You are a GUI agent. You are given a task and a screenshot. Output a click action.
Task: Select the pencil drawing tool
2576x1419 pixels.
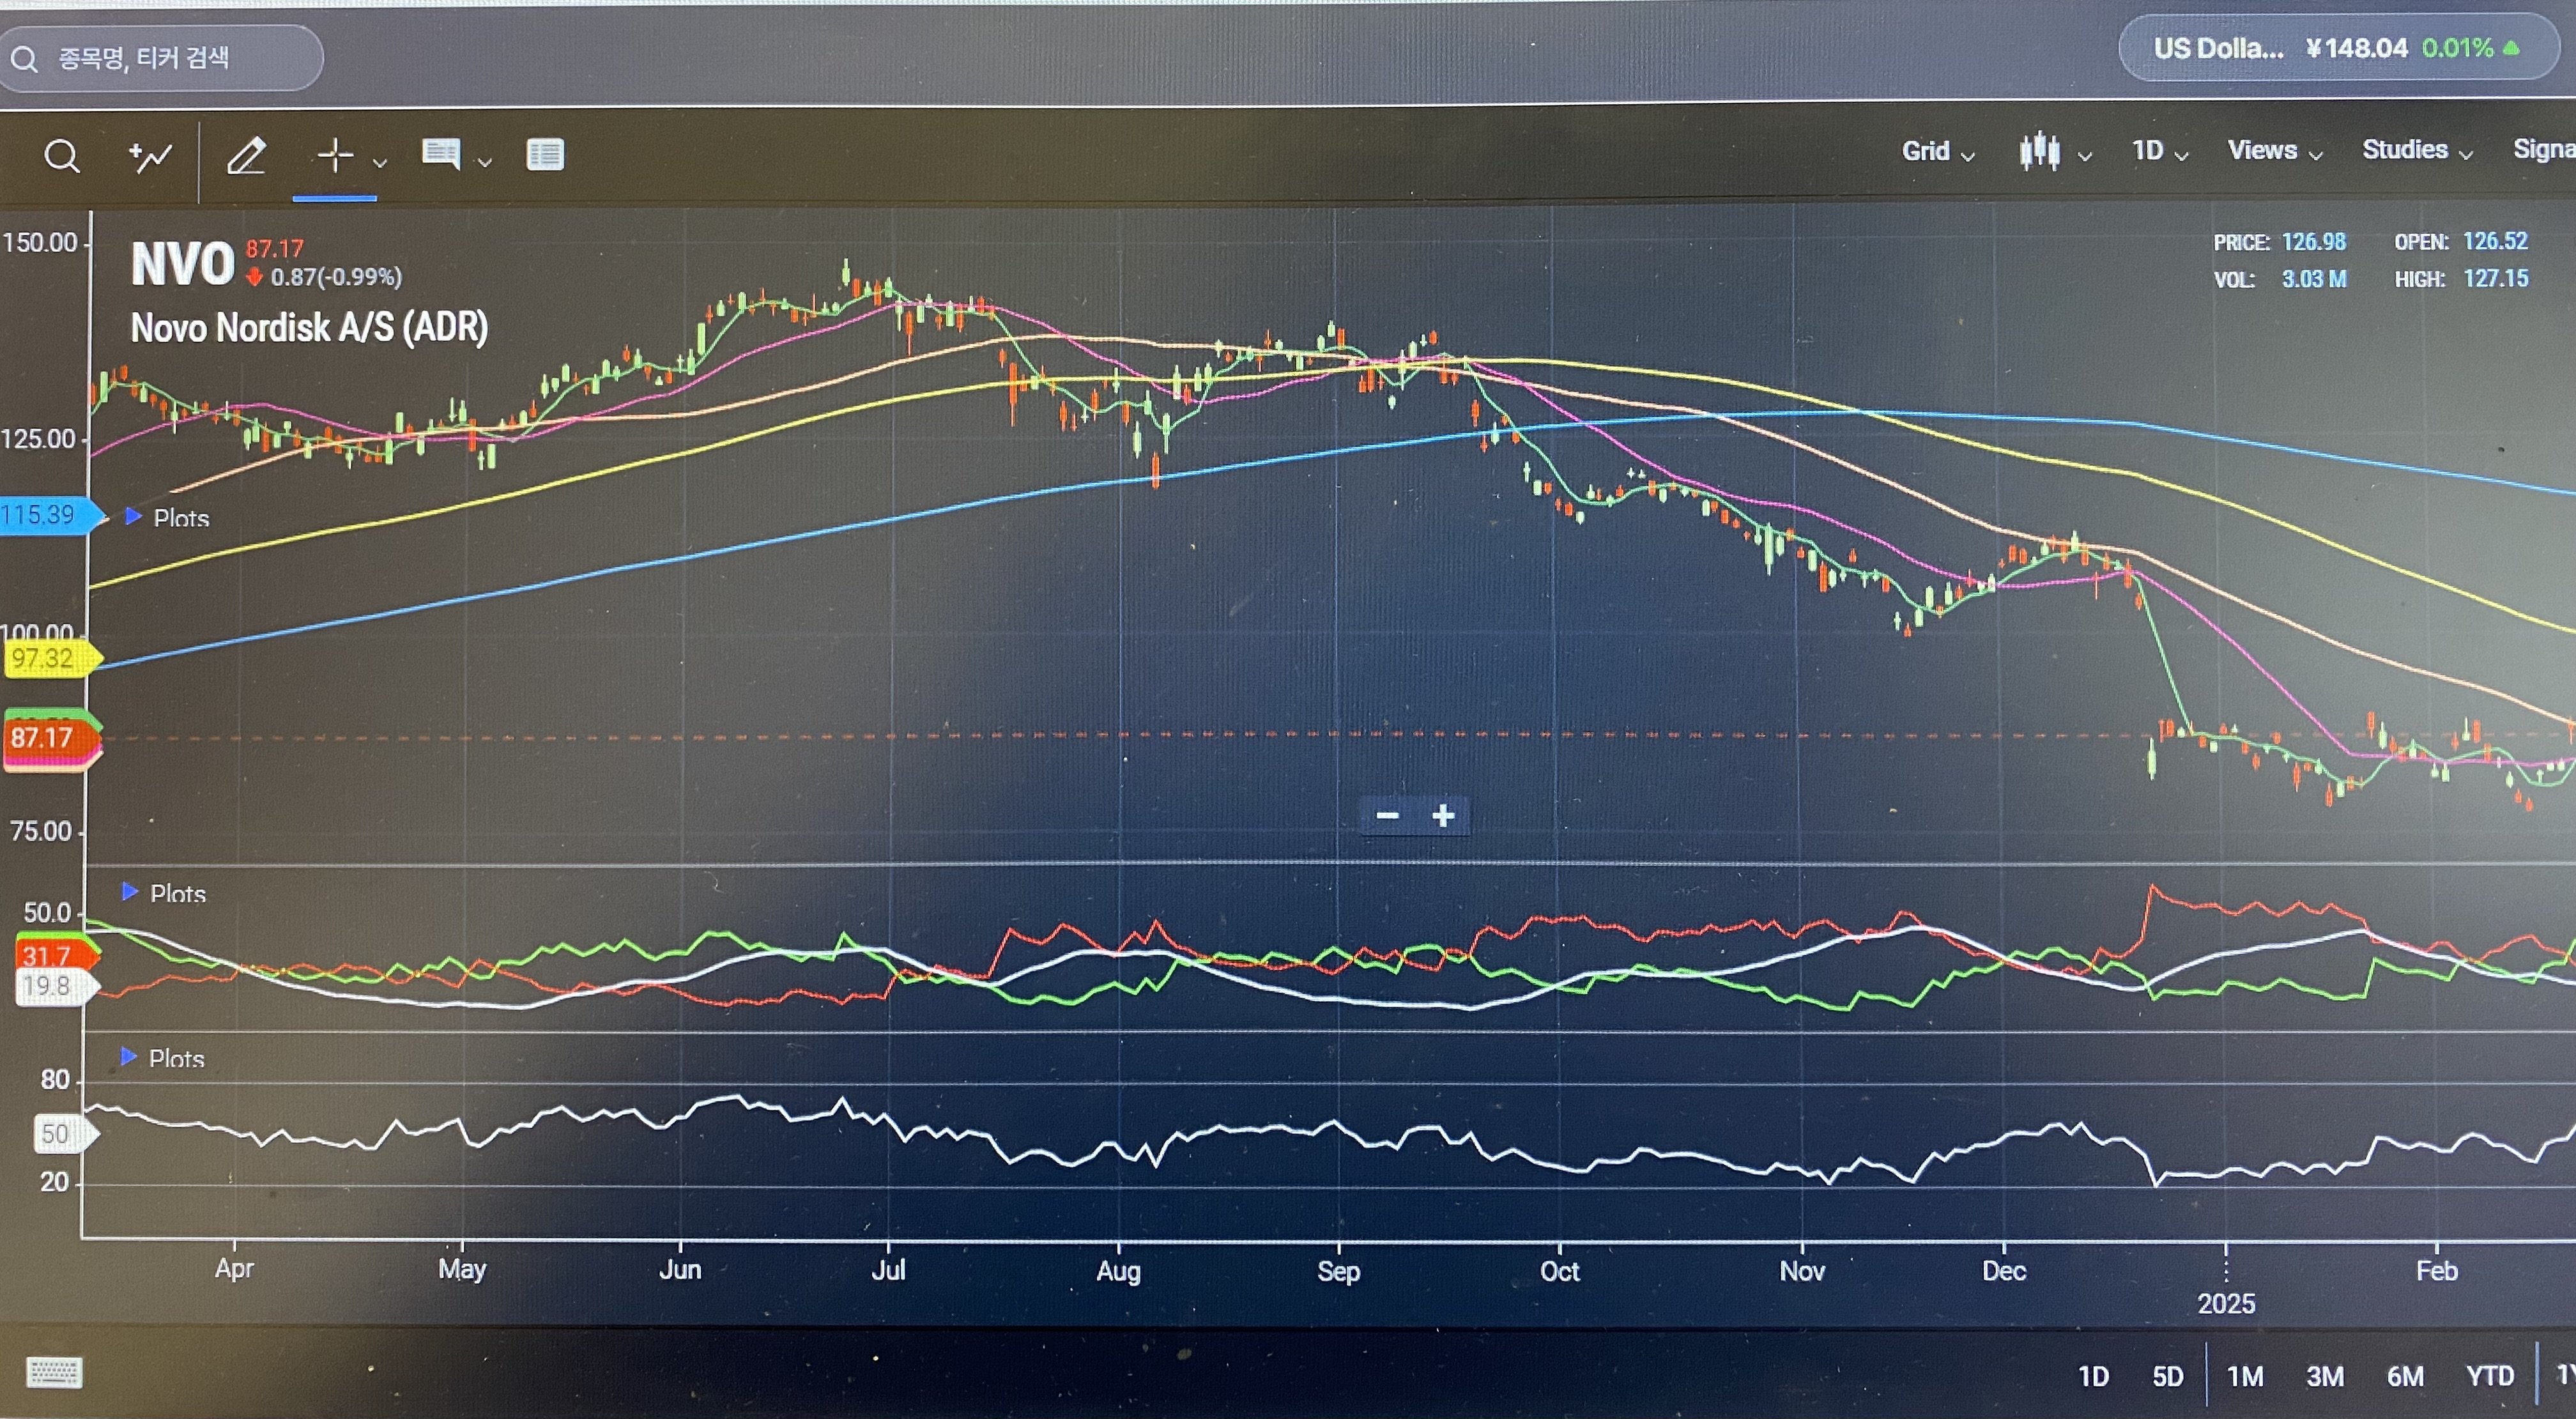tap(246, 156)
